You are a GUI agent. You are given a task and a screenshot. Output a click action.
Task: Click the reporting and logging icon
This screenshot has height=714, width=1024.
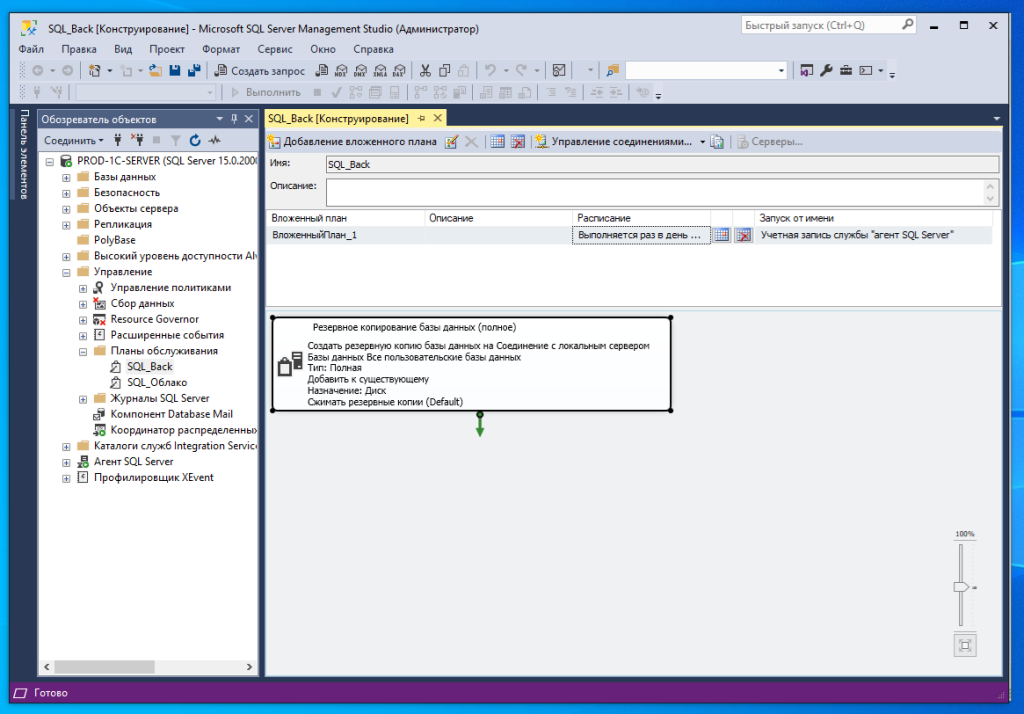pos(717,142)
